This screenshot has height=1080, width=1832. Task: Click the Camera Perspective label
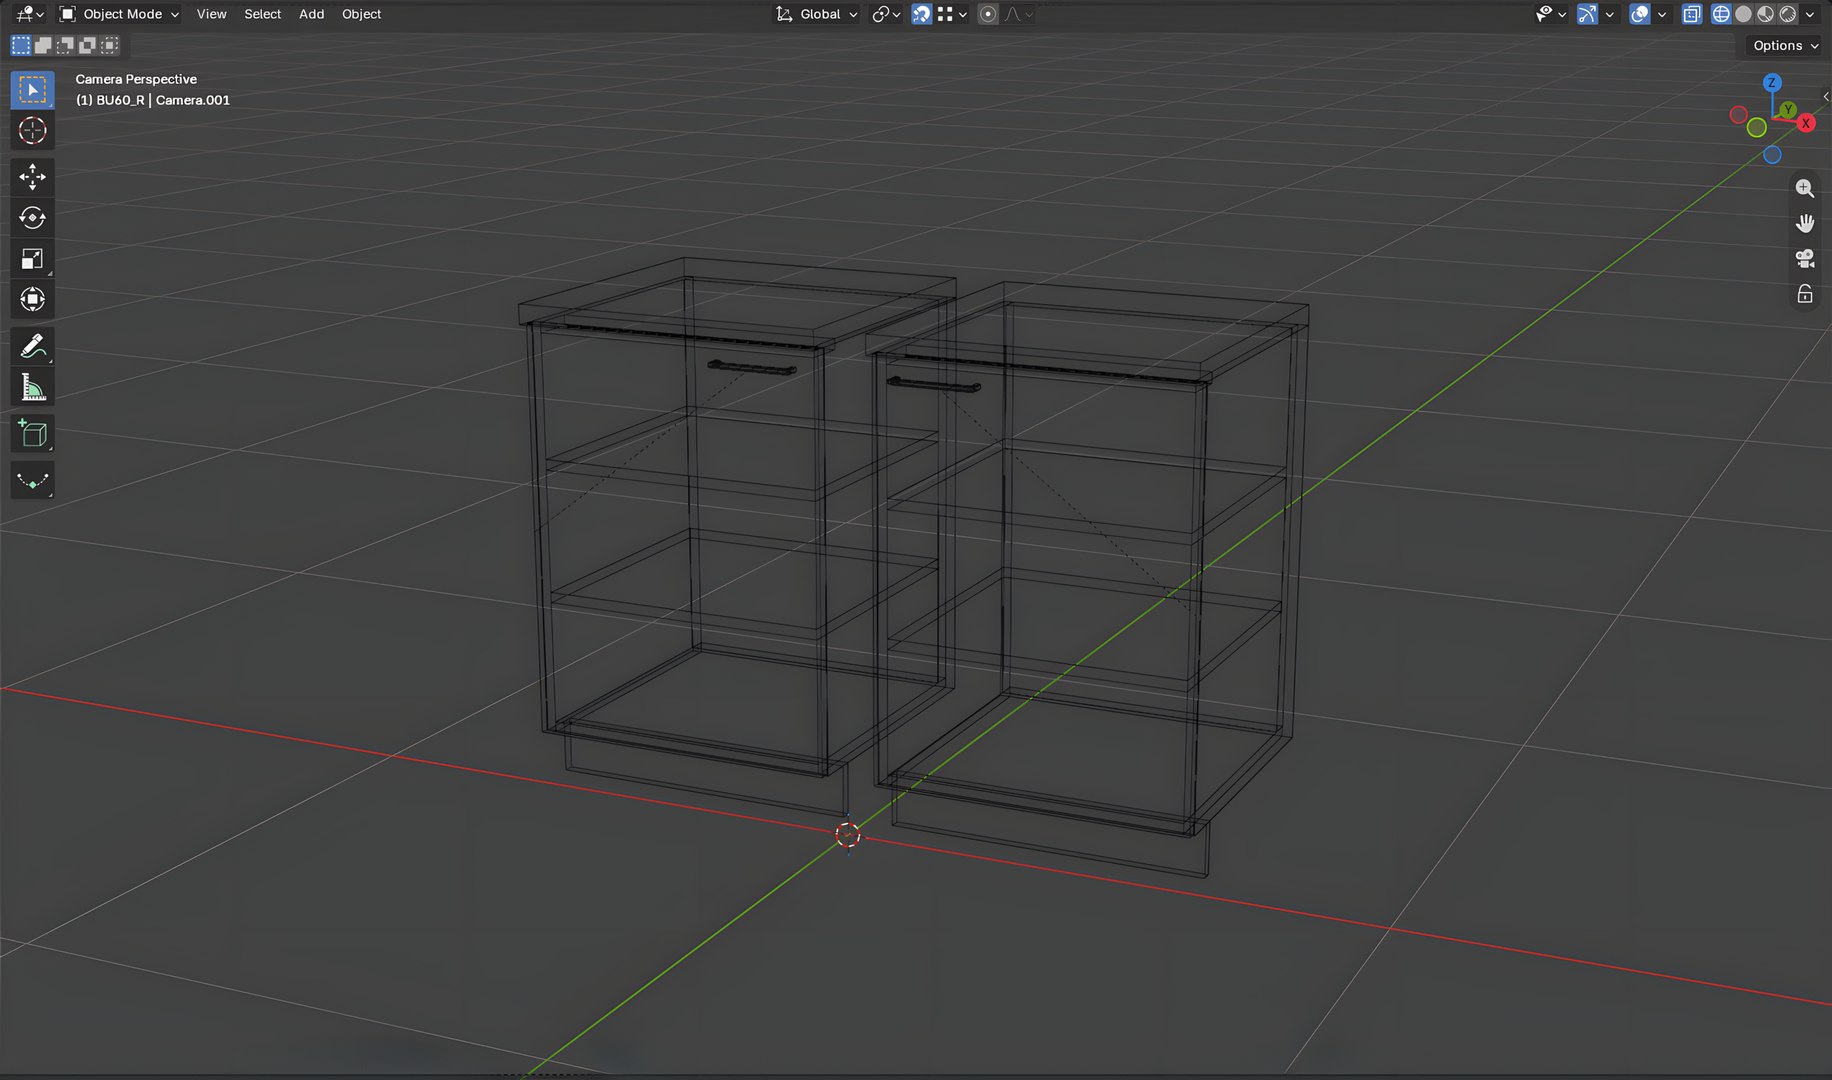[136, 79]
